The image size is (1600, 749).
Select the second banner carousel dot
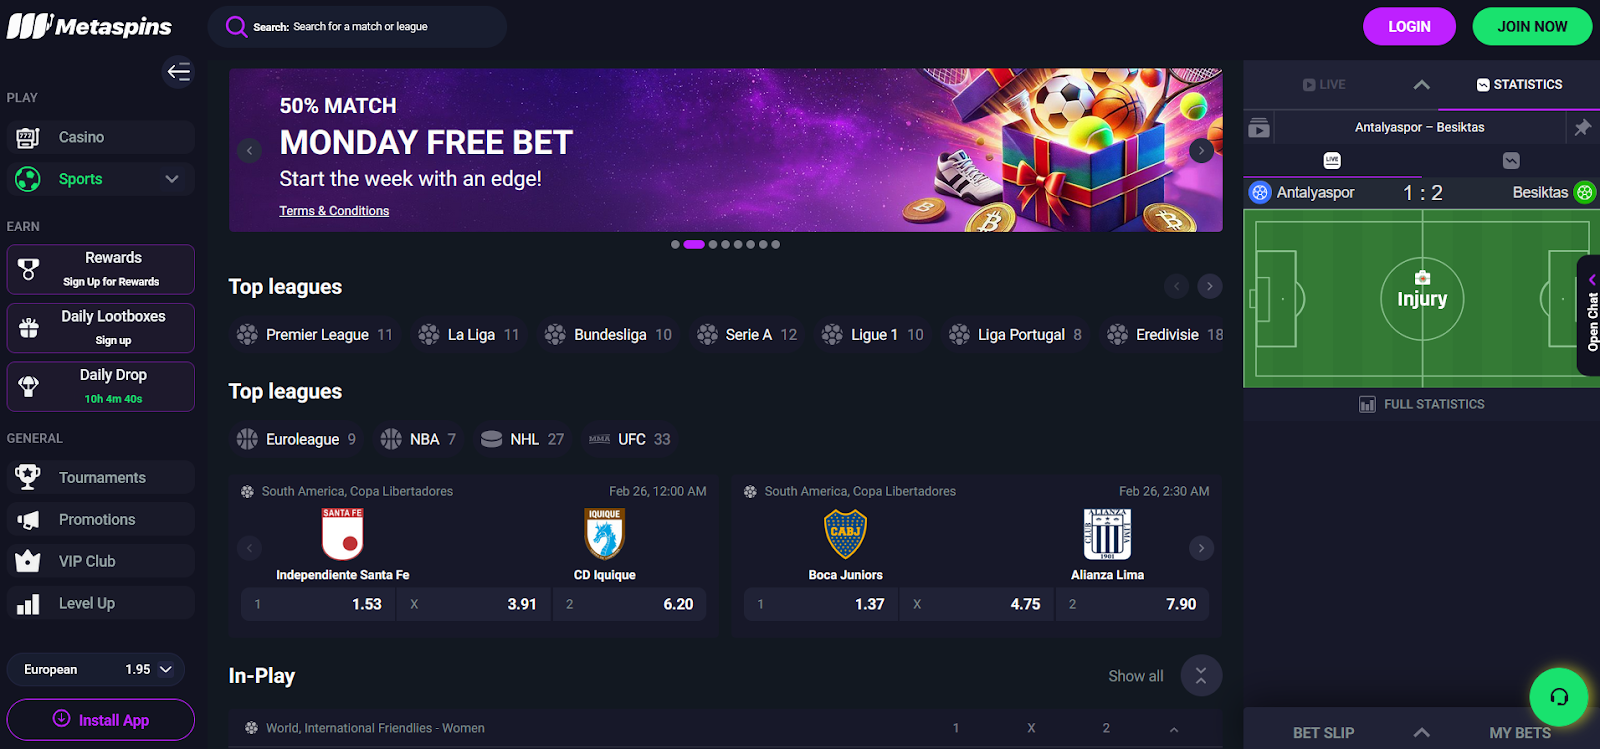coord(694,244)
